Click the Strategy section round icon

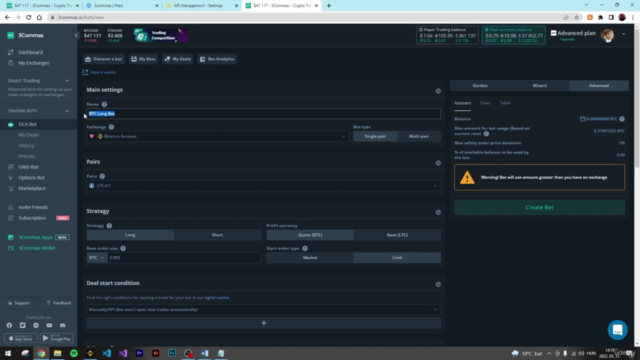[x=438, y=212]
